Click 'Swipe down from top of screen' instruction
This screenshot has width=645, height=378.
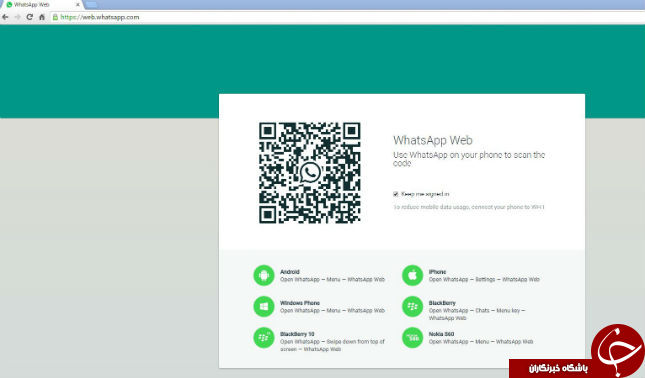332,345
